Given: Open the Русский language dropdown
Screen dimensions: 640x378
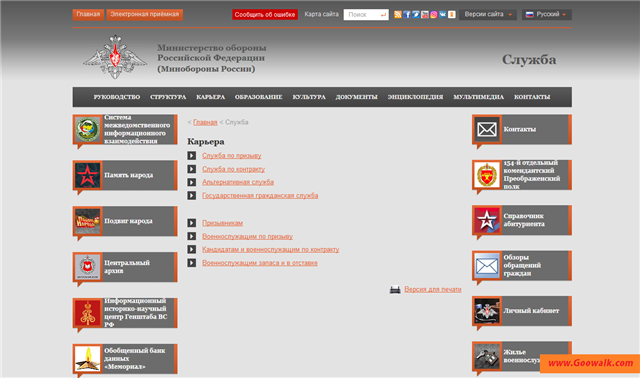Looking at the screenshot, I should (x=547, y=14).
